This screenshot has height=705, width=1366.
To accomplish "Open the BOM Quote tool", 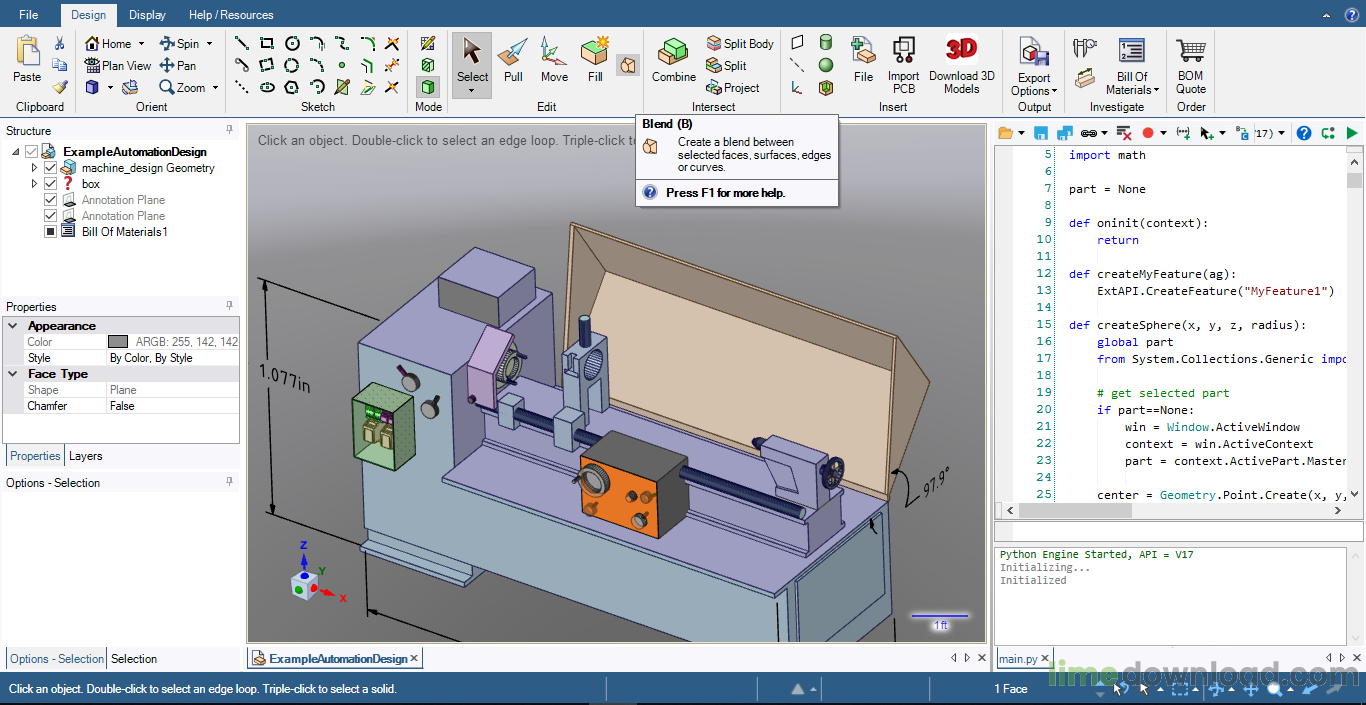I will (1190, 64).
